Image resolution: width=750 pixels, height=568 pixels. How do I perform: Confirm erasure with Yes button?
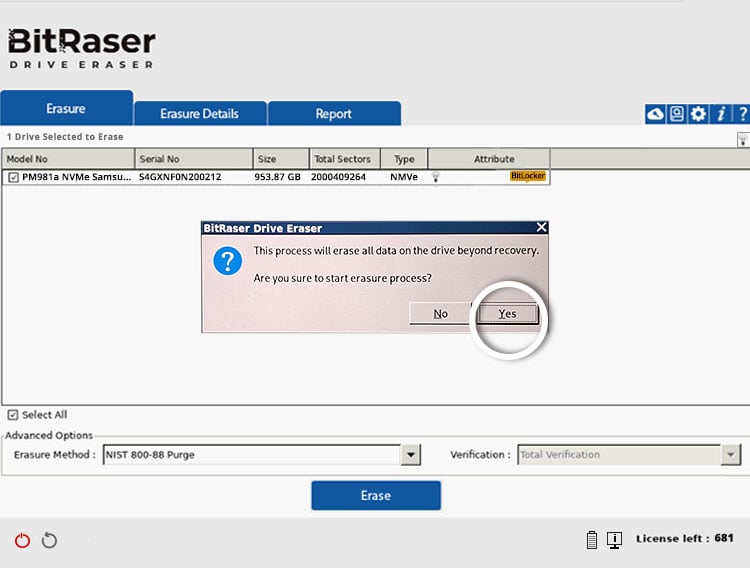coord(507,314)
